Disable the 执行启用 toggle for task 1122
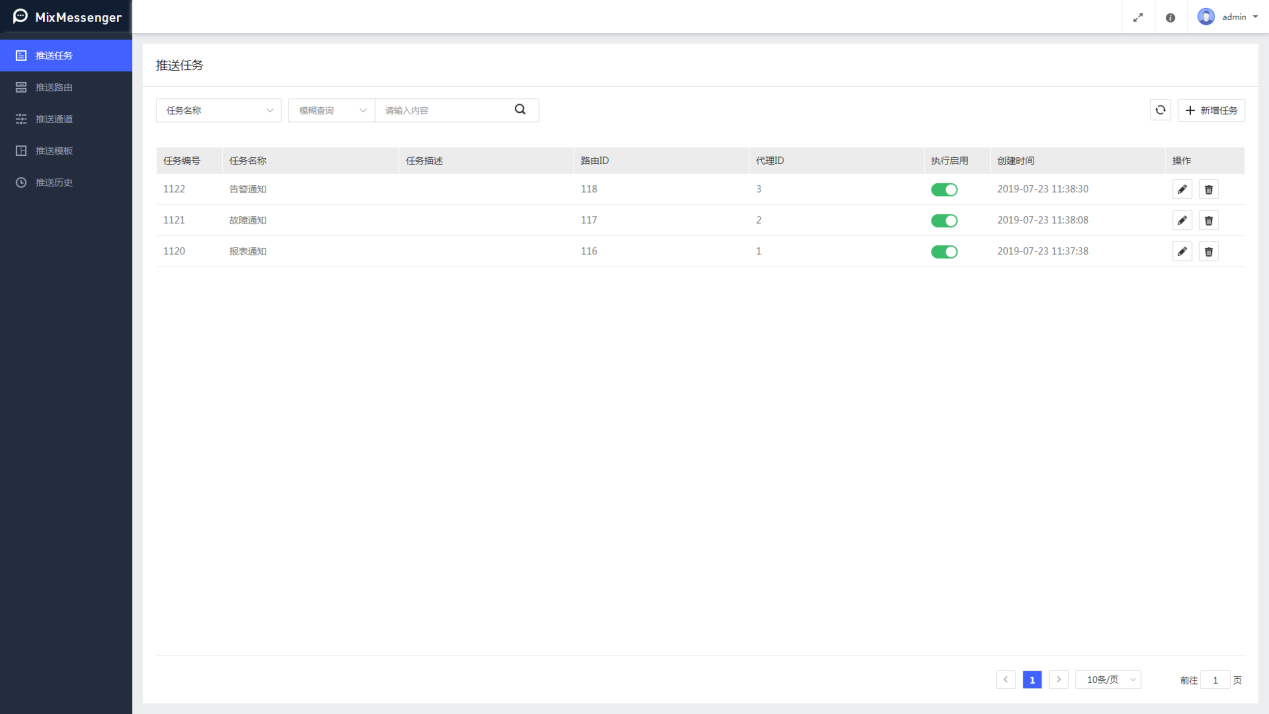This screenshot has width=1269, height=714. tap(944, 189)
